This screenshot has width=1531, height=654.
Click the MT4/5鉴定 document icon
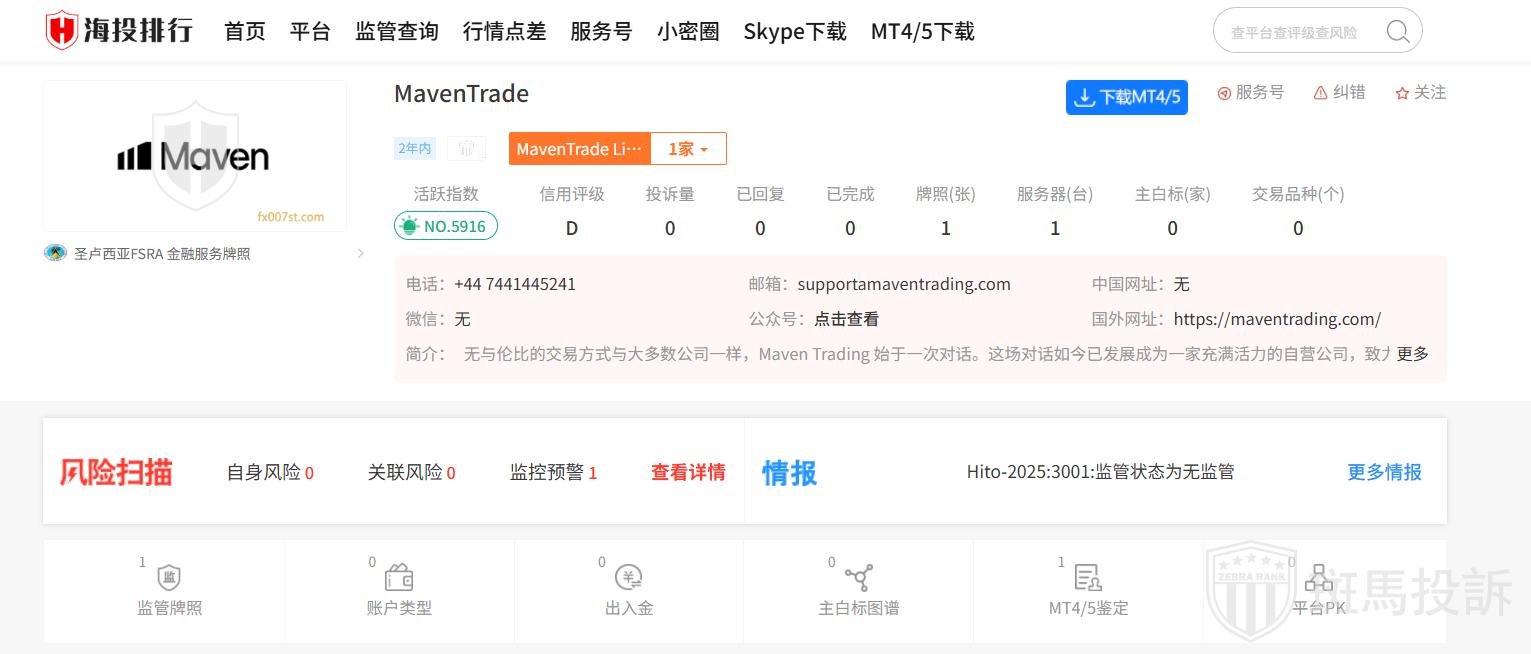tap(1088, 578)
